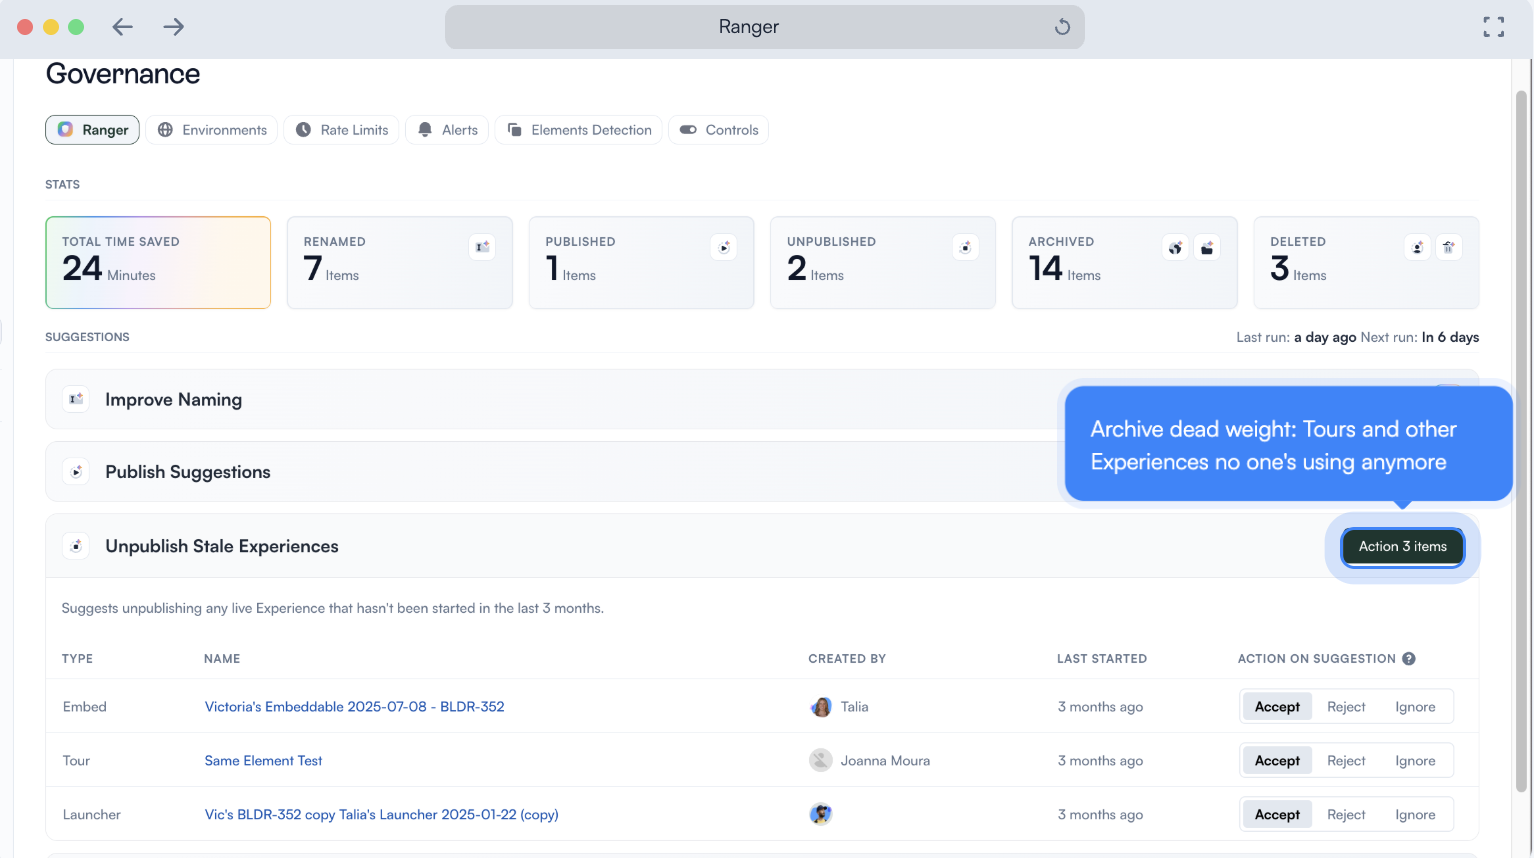Screen dimensions: 1534x858
Task: Select Ignore for Same Element Test
Action: tap(1415, 761)
